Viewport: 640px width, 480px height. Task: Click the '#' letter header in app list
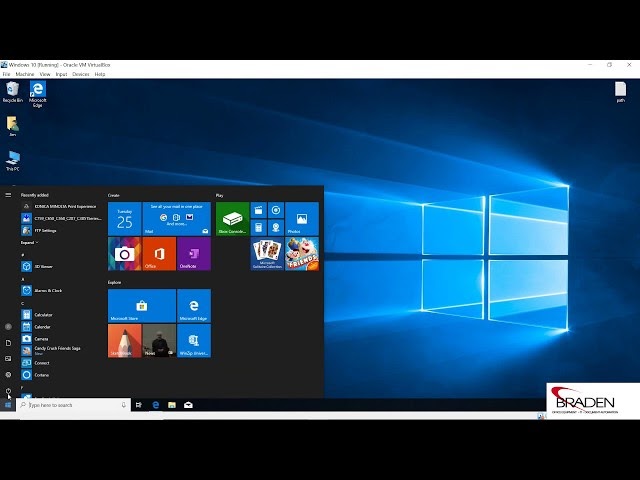coord(22,255)
